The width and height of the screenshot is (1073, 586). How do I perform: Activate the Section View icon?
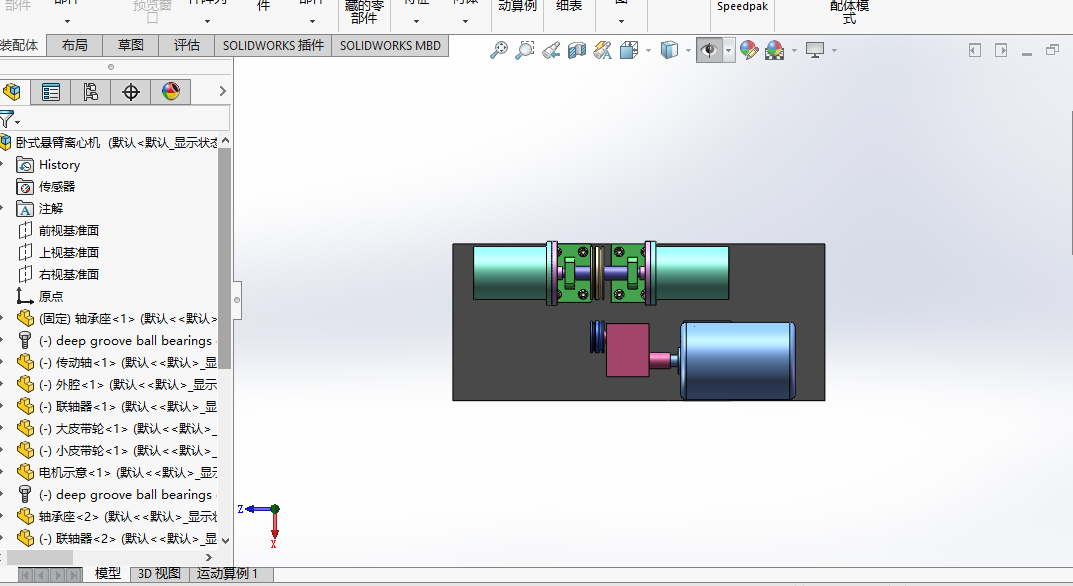point(577,50)
